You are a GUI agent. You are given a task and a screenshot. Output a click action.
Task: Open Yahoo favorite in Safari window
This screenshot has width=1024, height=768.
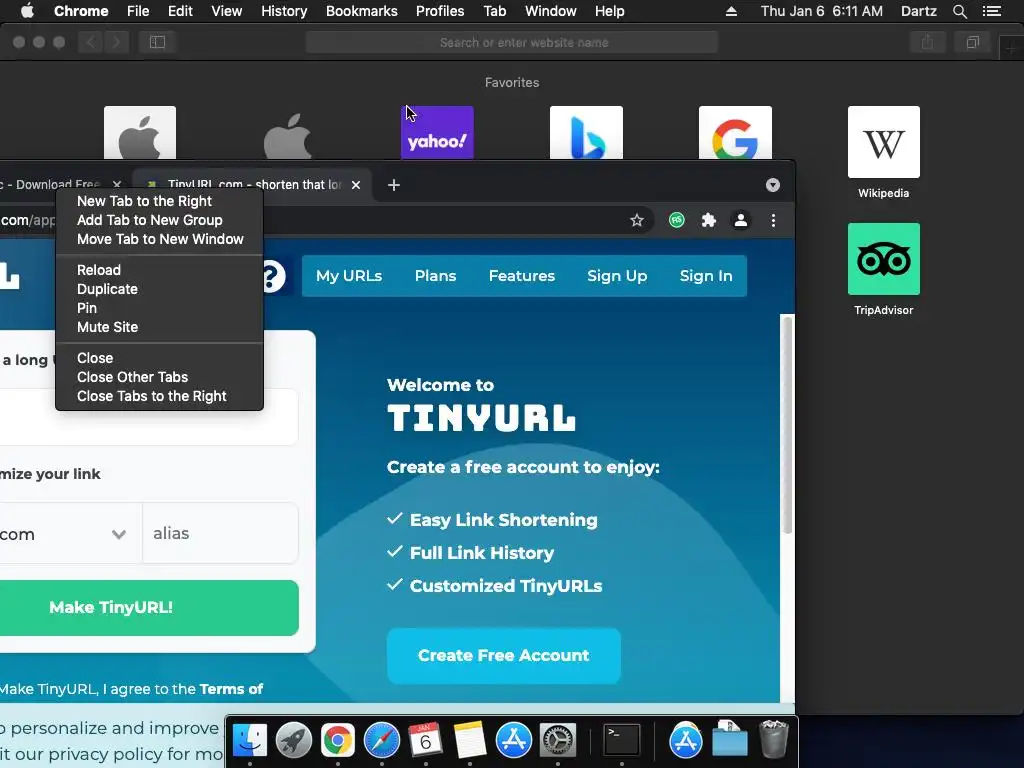[437, 133]
